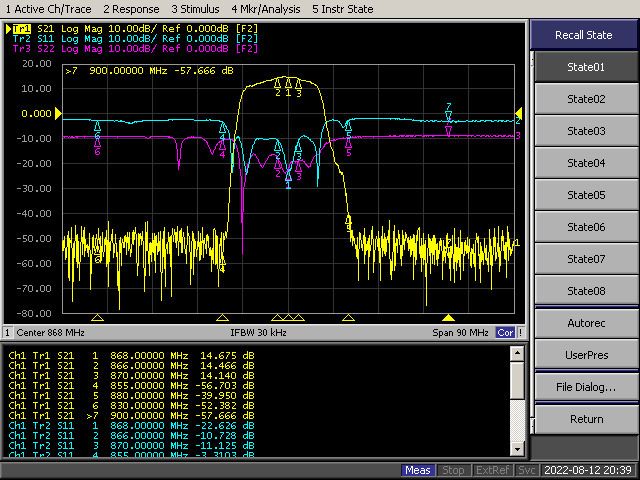Click the left reference level triangle at 0.000
The width and height of the screenshot is (640, 480).
pyautogui.click(x=58, y=113)
